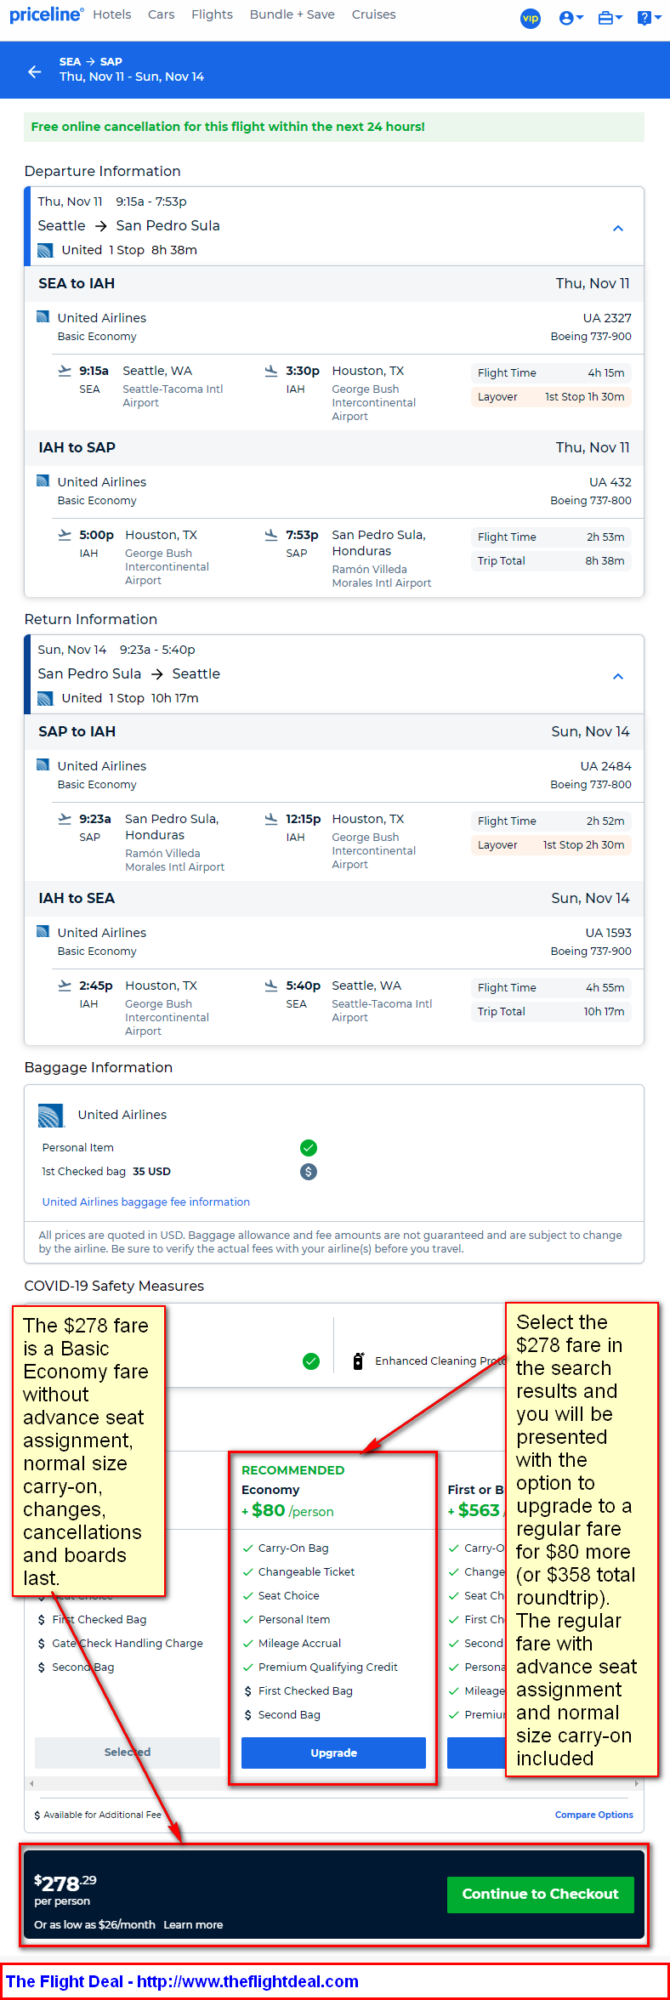The width and height of the screenshot is (670, 2000).
Task: Collapse the Return Information flight details
Action: pyautogui.click(x=618, y=676)
